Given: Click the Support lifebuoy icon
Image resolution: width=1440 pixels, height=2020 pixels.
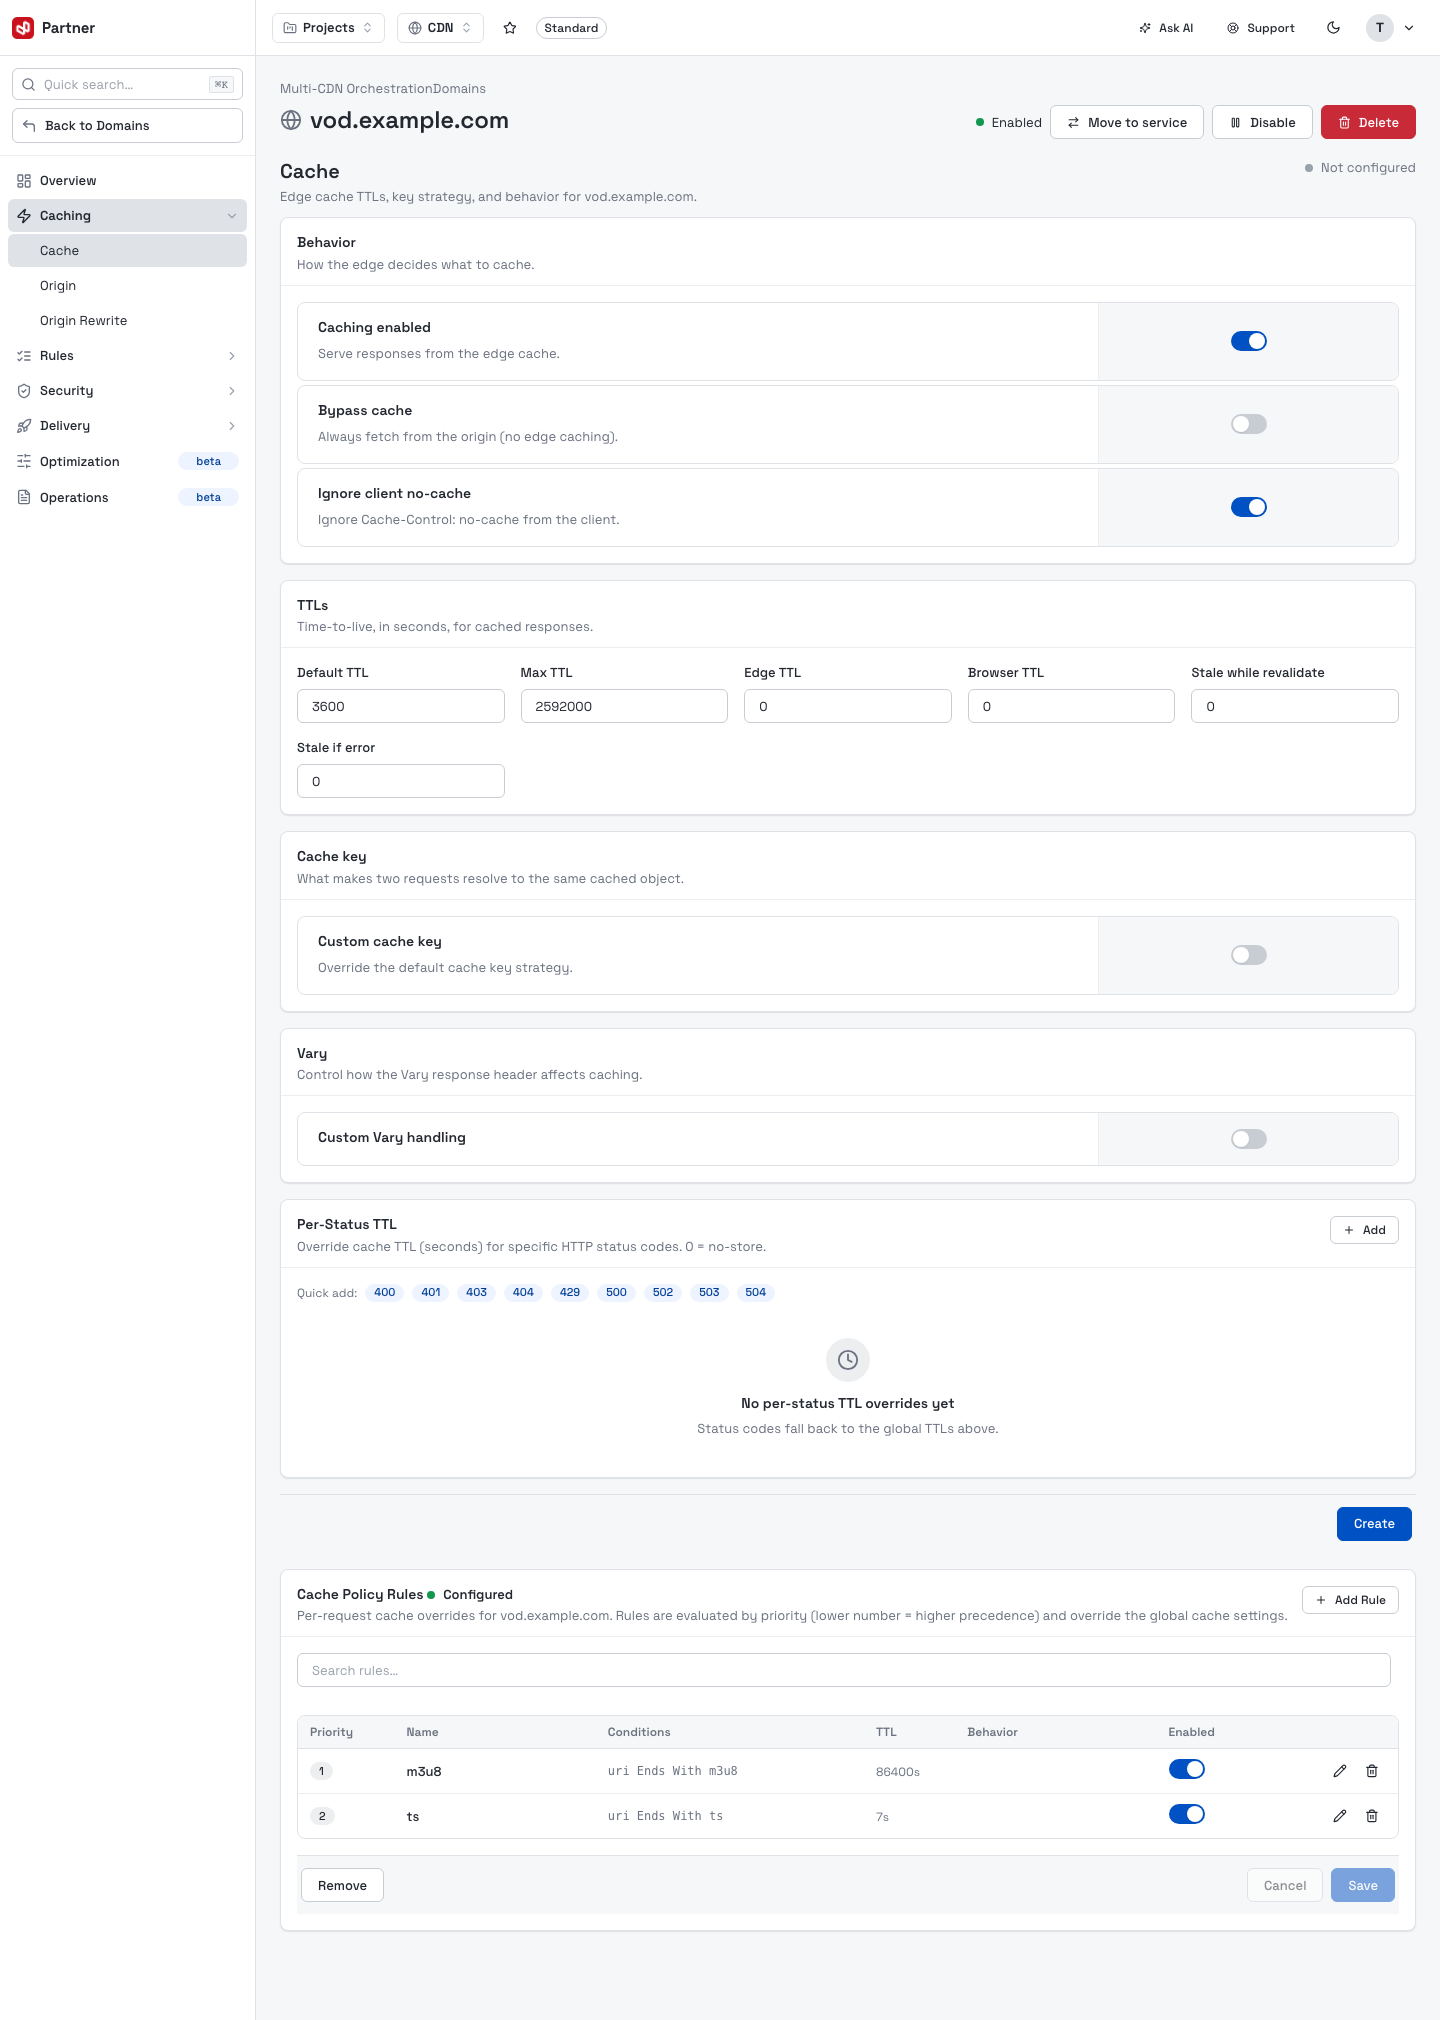Looking at the screenshot, I should 1233,28.
